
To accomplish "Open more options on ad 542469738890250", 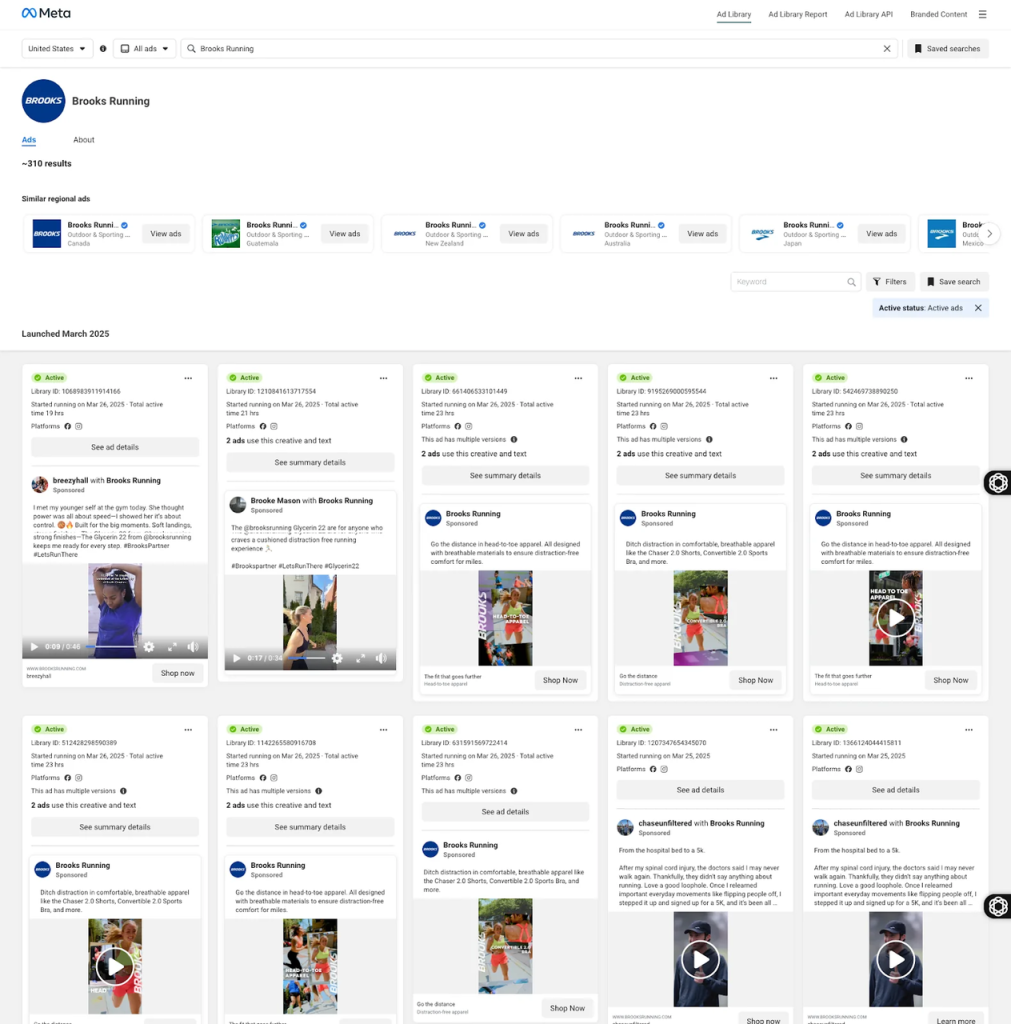I will click(969, 378).
